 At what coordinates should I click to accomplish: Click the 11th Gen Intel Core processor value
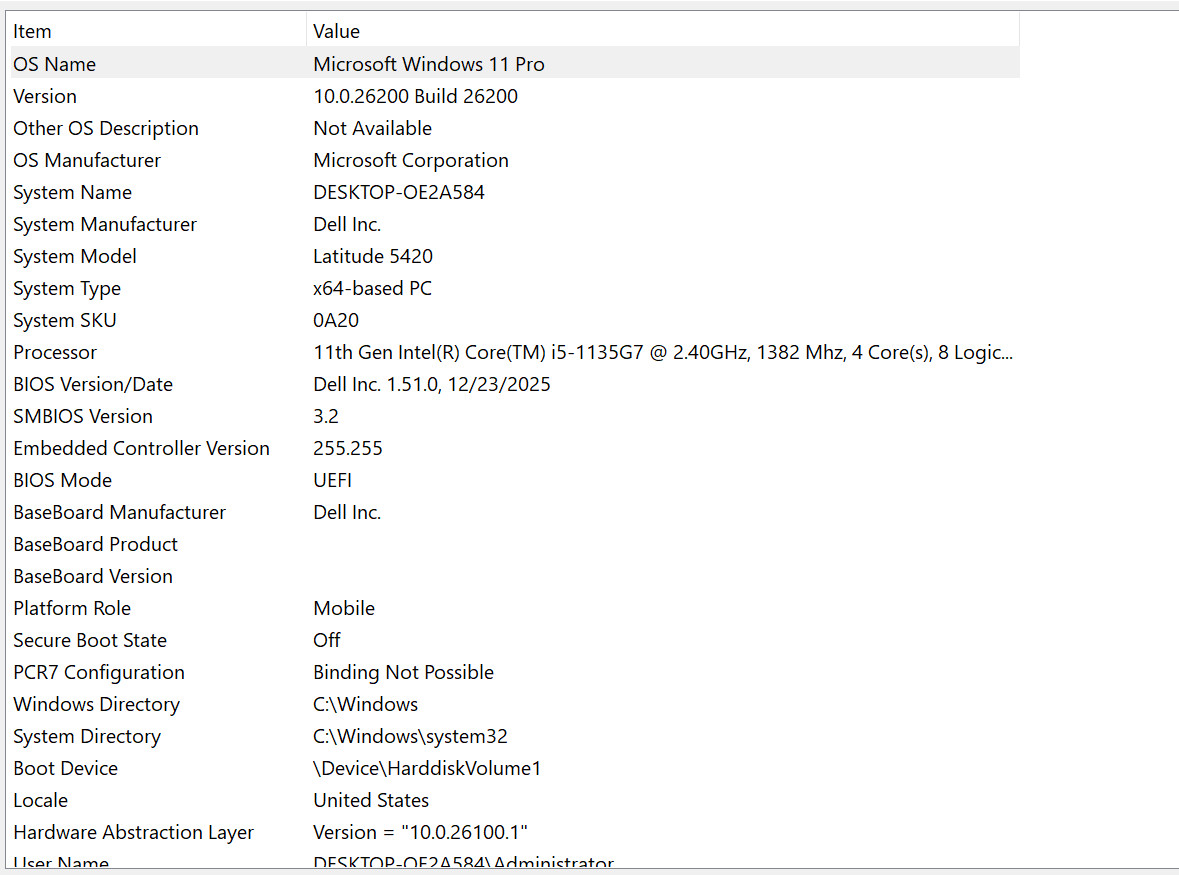click(x=662, y=353)
